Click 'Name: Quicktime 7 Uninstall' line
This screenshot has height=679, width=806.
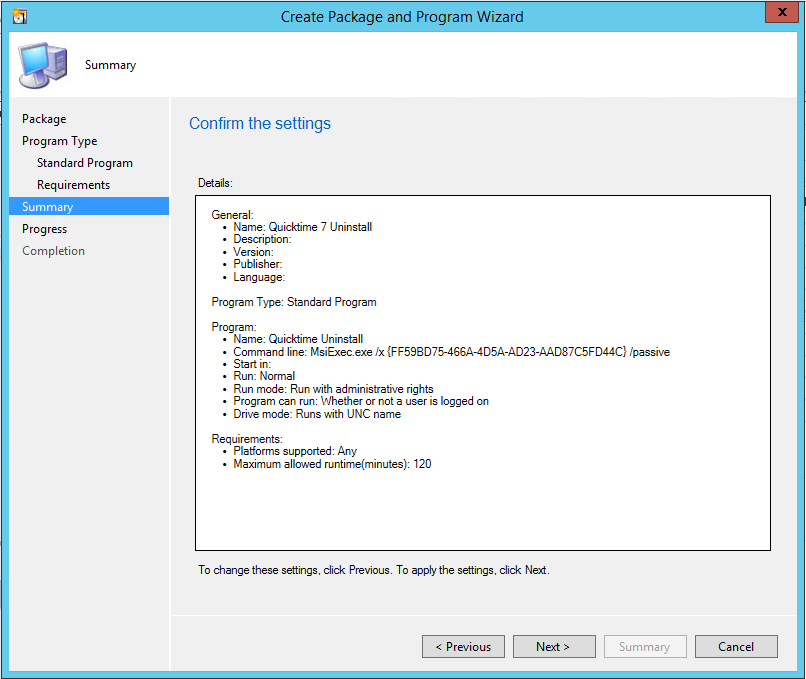point(303,227)
